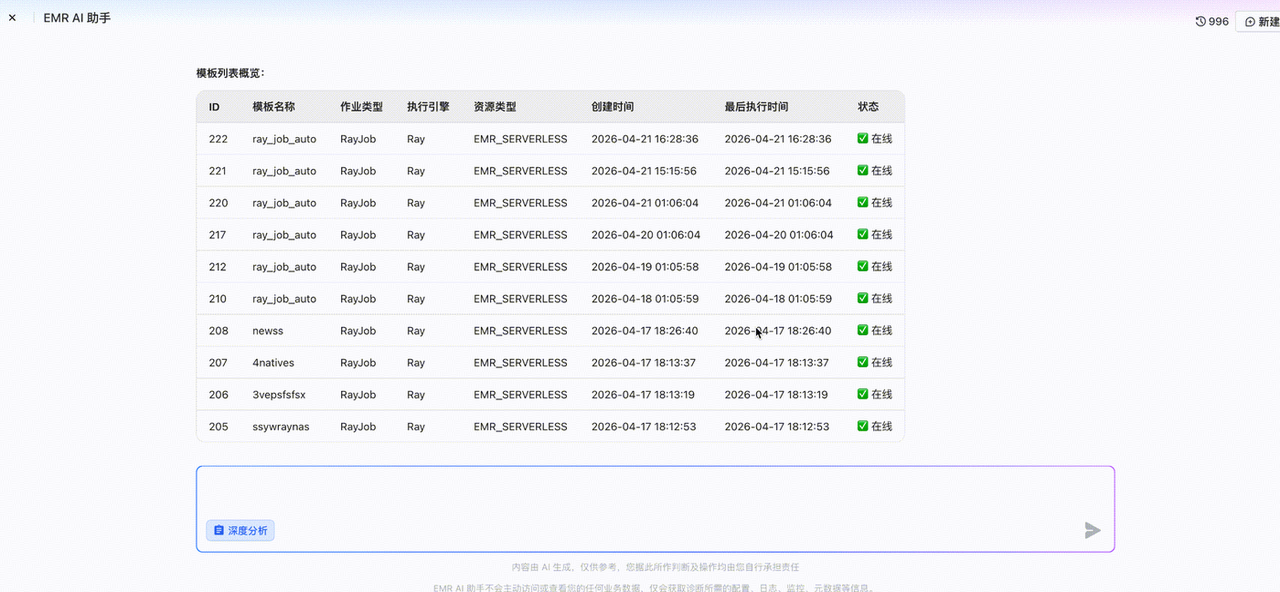Click the template name 4natives
The image size is (1280, 592).
273,363
